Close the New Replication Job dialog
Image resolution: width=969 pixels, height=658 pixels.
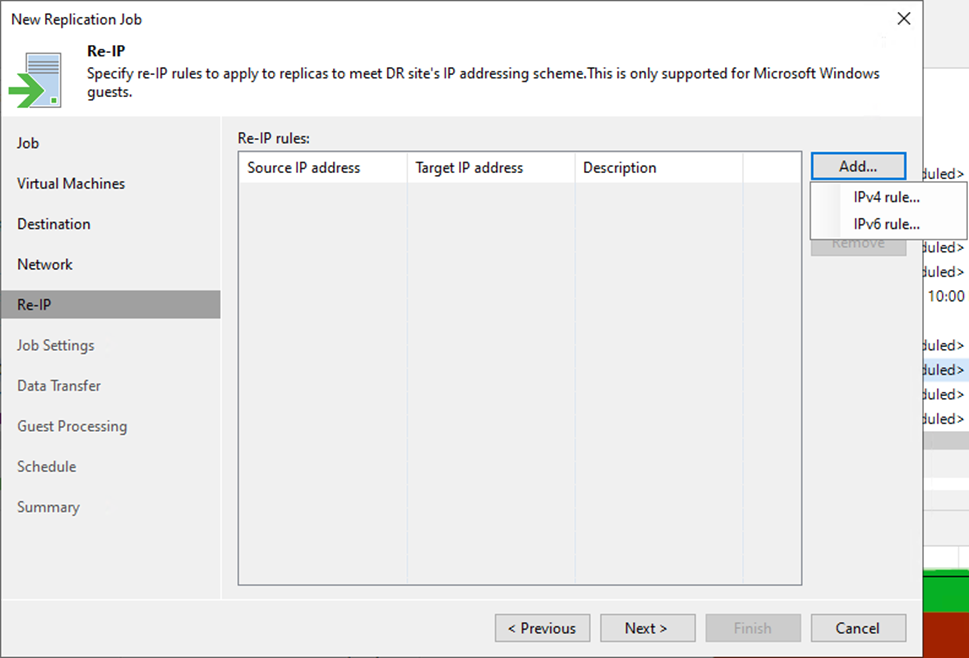click(903, 19)
